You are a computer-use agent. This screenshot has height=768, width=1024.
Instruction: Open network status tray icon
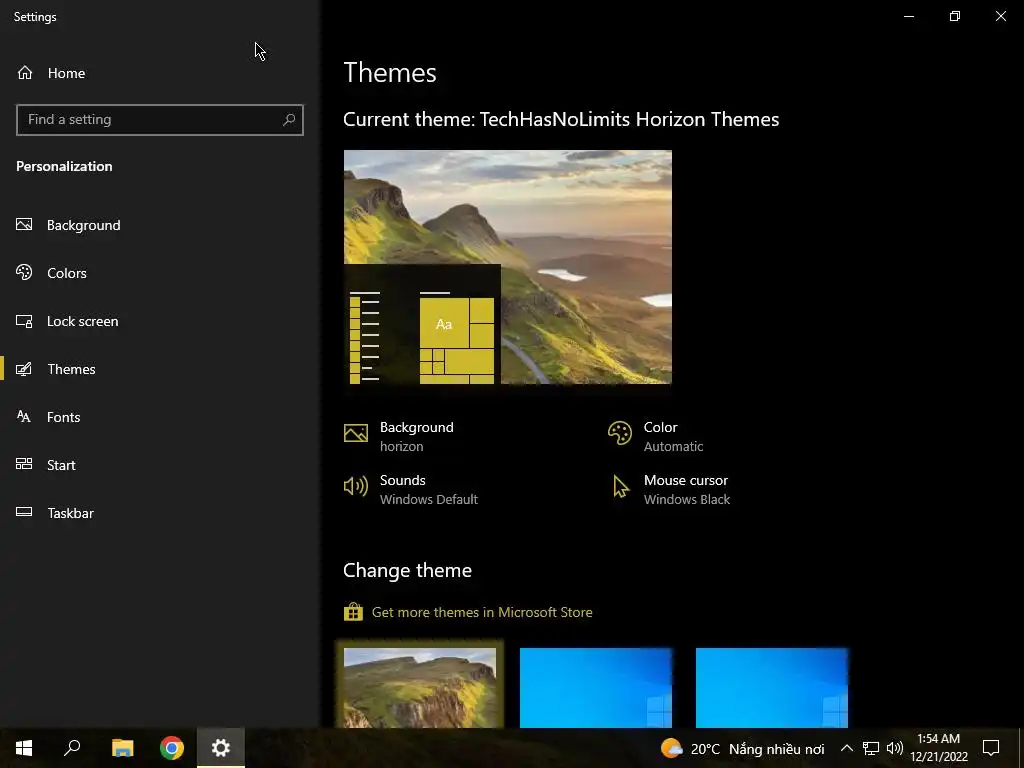(x=871, y=748)
